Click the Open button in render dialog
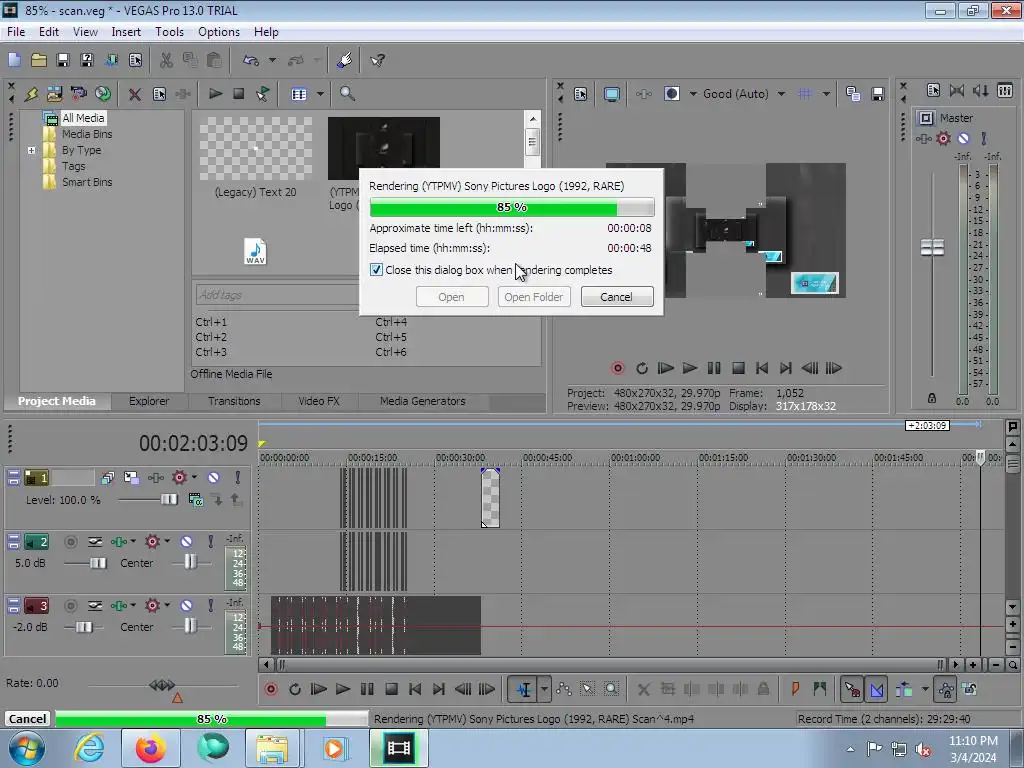 click(451, 296)
